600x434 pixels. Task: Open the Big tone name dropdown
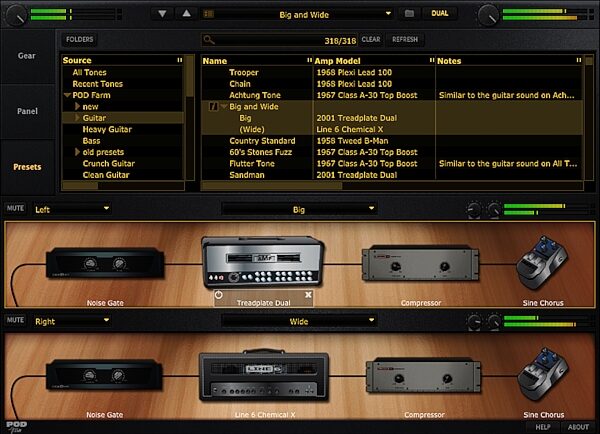click(x=299, y=209)
